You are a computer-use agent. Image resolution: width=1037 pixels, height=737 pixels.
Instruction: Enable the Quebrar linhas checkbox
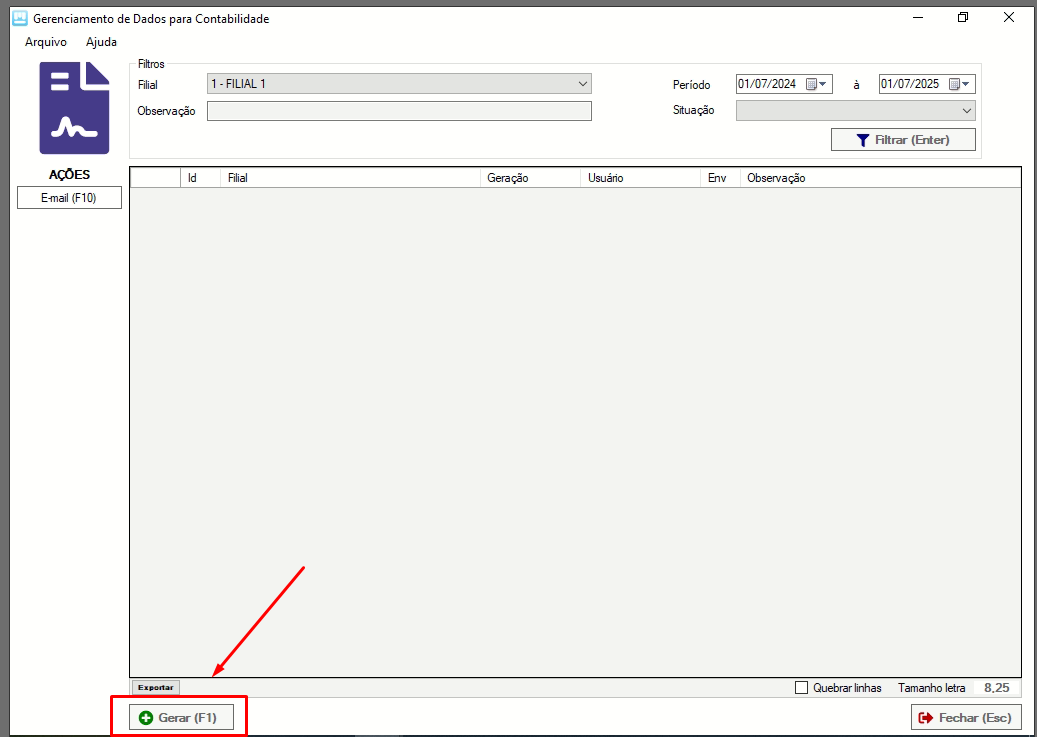pyautogui.click(x=801, y=688)
